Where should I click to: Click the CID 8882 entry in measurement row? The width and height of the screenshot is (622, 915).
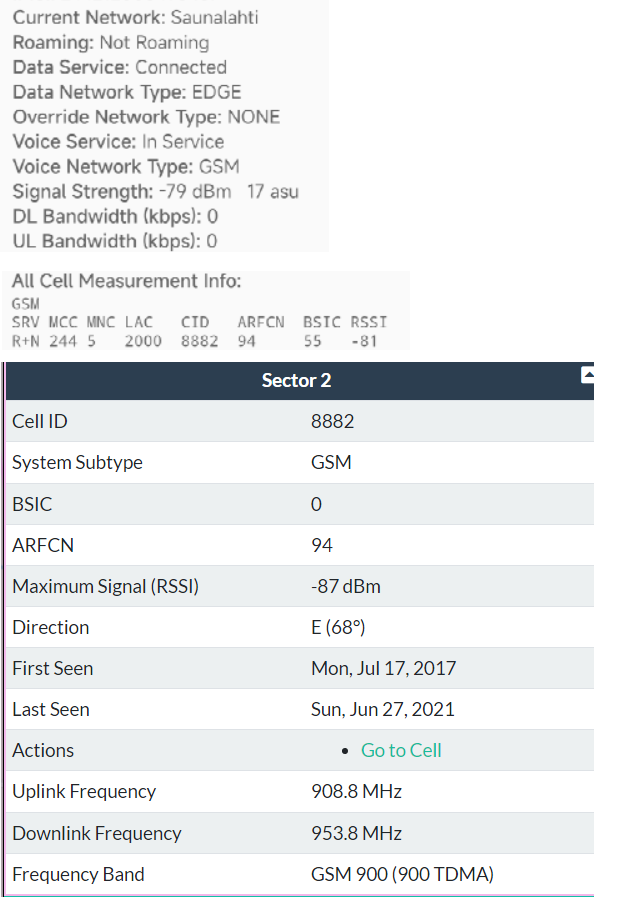tap(200, 341)
